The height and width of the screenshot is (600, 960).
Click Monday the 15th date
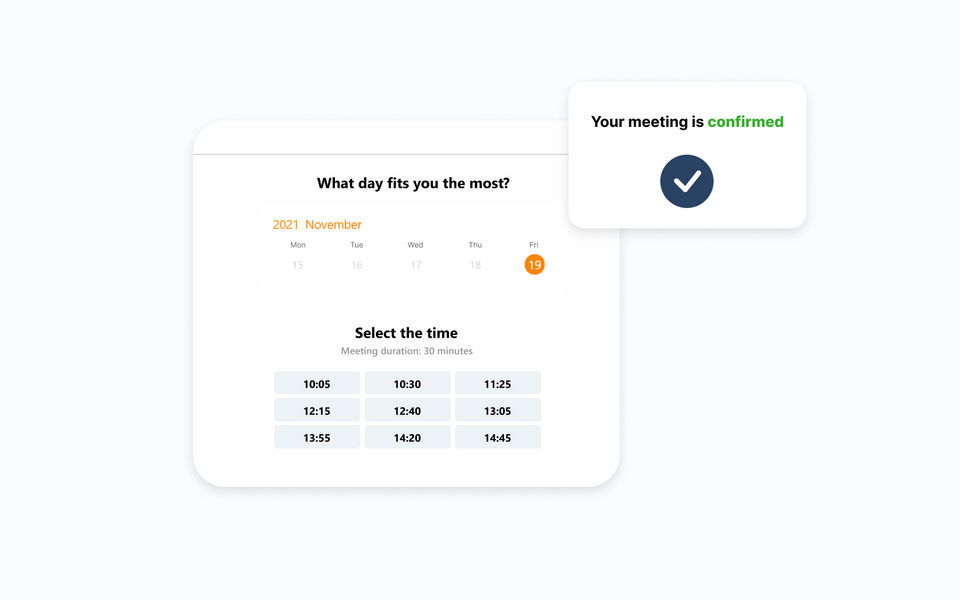coord(297,265)
